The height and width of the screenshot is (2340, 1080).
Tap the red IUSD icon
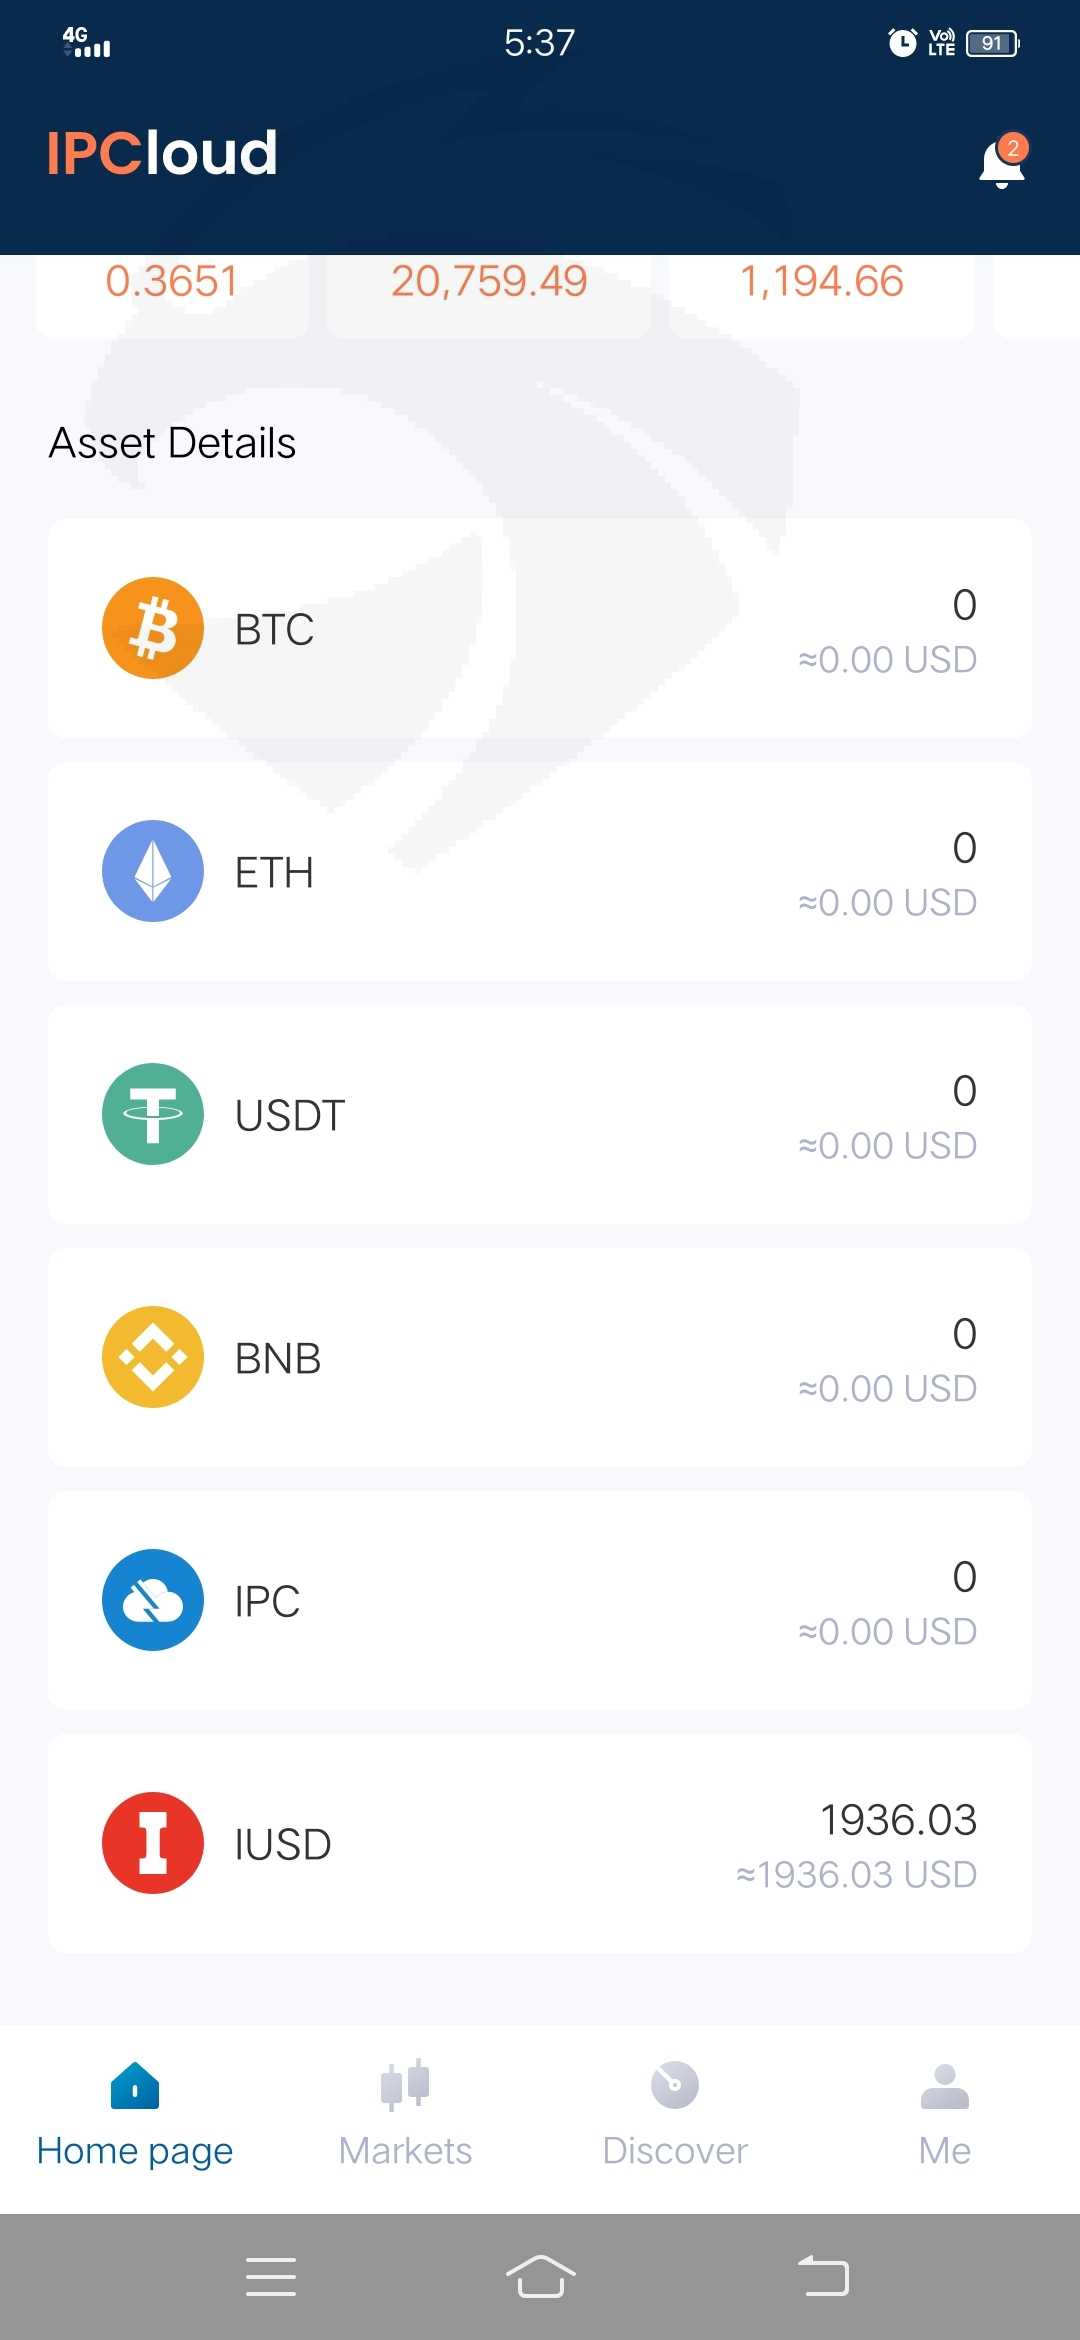pyautogui.click(x=153, y=1843)
